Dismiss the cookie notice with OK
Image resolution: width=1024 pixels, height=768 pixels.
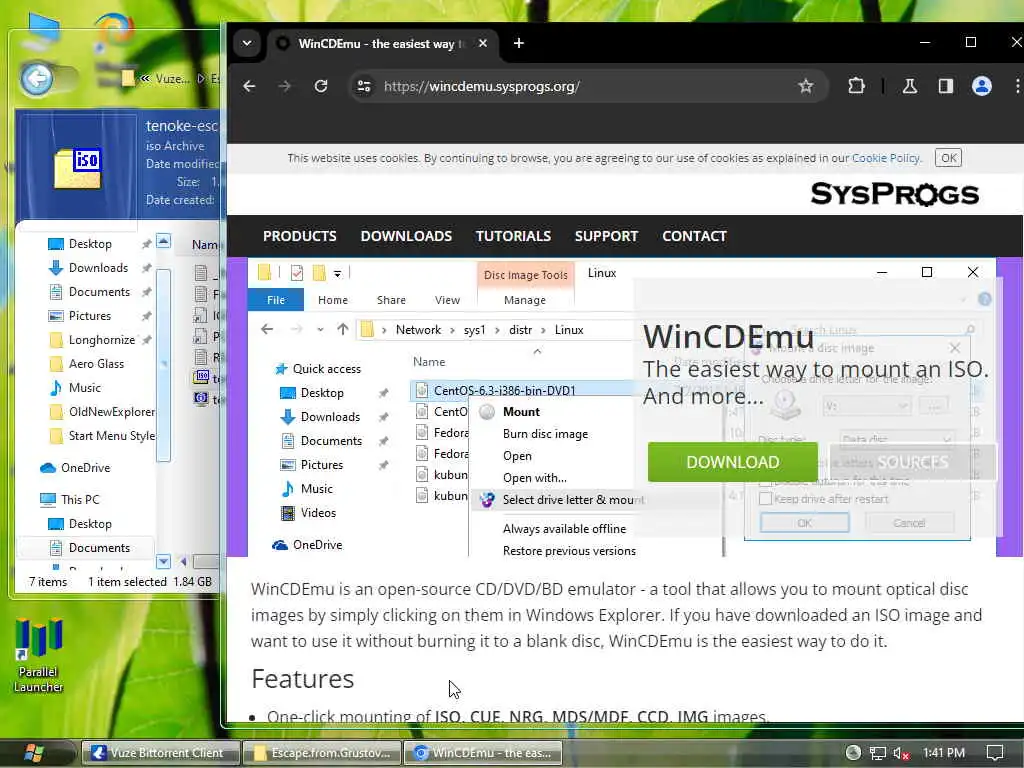(x=948, y=158)
